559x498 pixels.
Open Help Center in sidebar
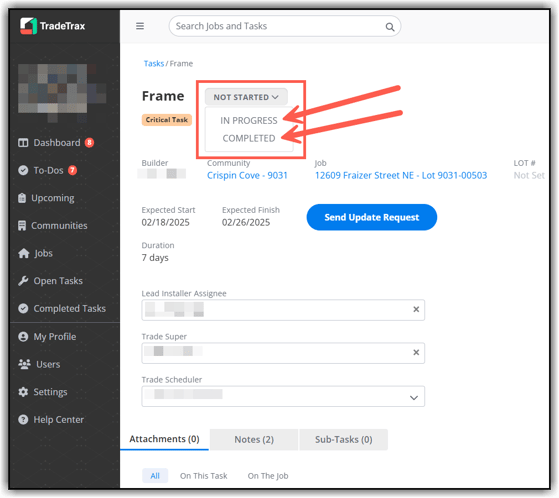[59, 420]
